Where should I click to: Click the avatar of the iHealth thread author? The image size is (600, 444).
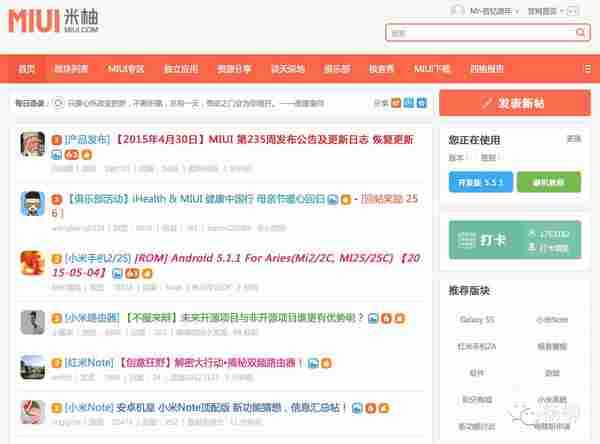pyautogui.click(x=32, y=203)
